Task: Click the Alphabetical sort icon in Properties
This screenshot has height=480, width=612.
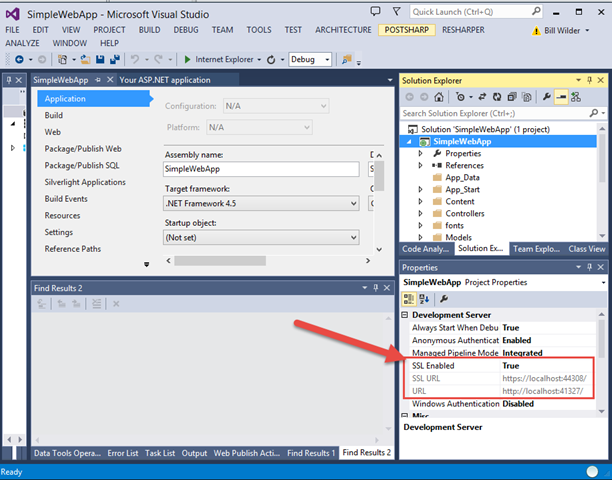Action: 424,299
